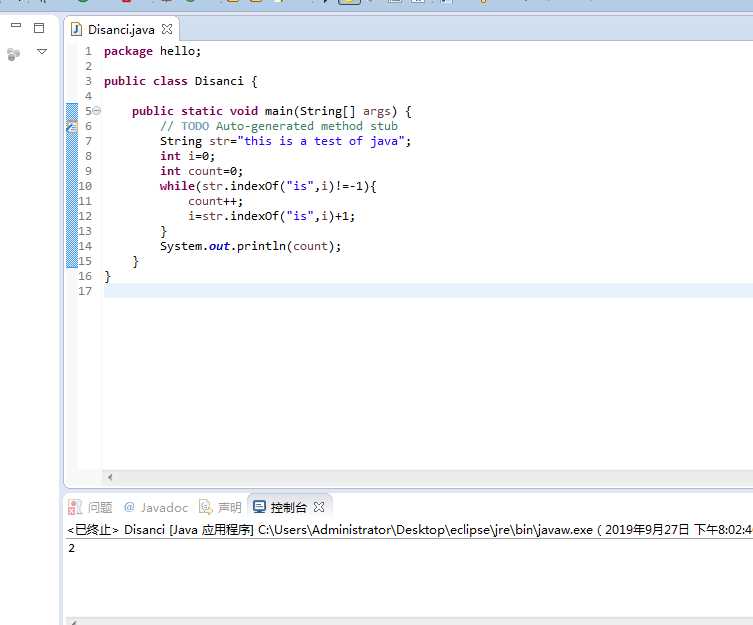
Task: Click the "int i=0;" statement
Action: pos(187,156)
